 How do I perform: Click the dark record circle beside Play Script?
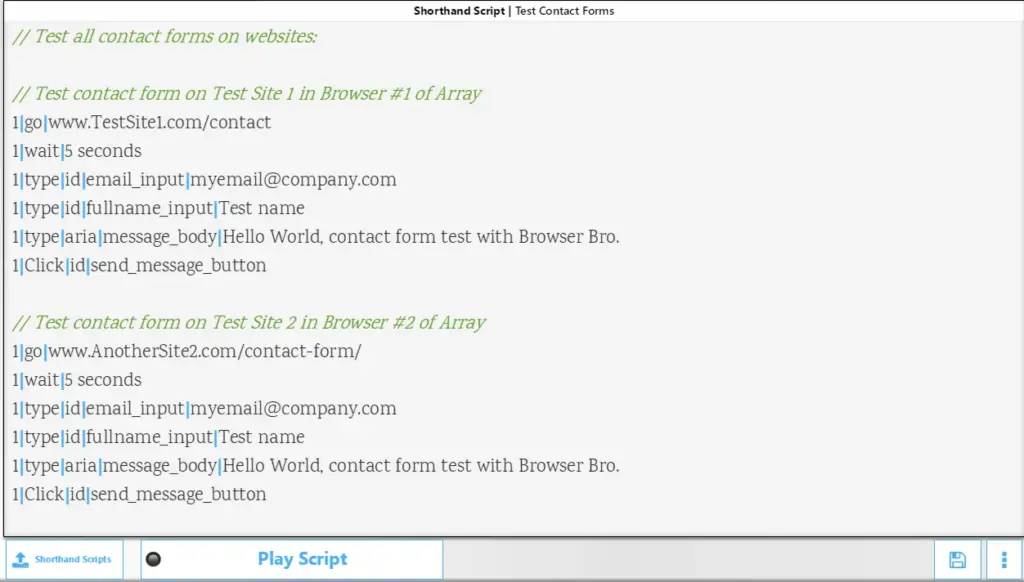[153, 559]
